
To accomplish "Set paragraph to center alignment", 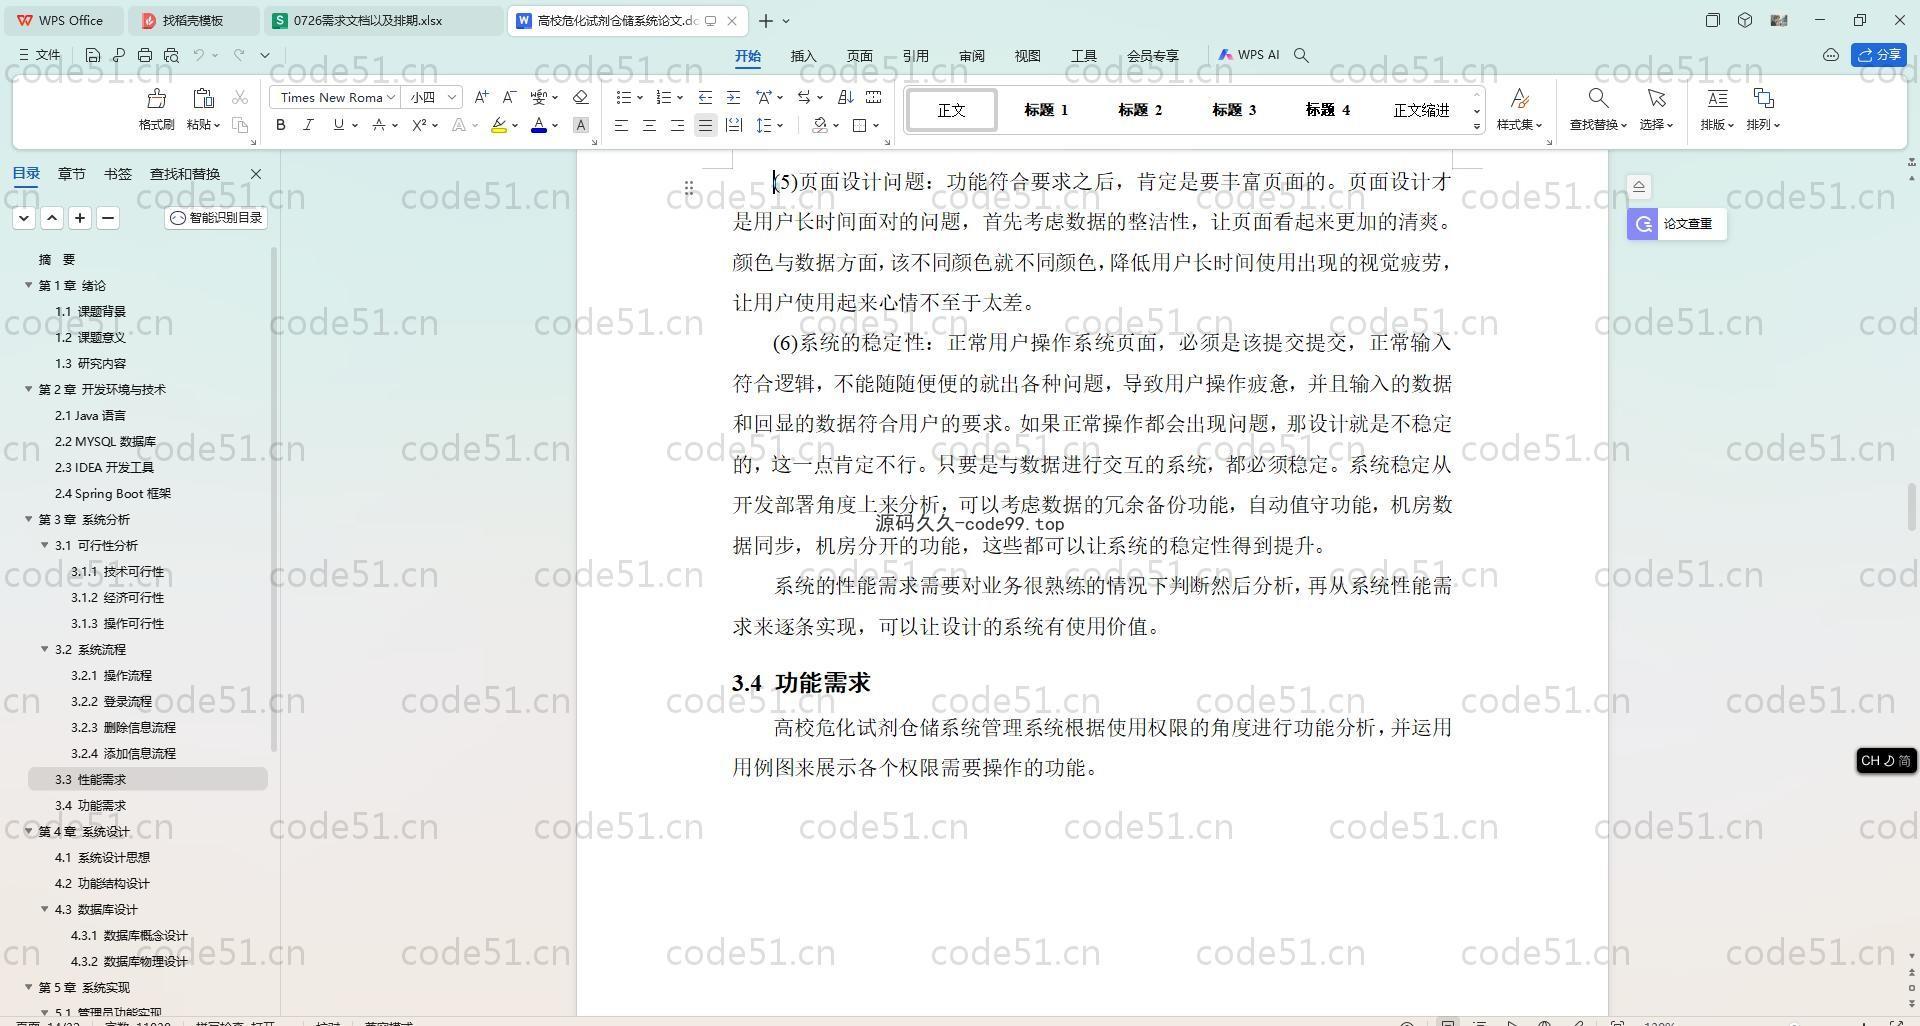I will coord(649,125).
